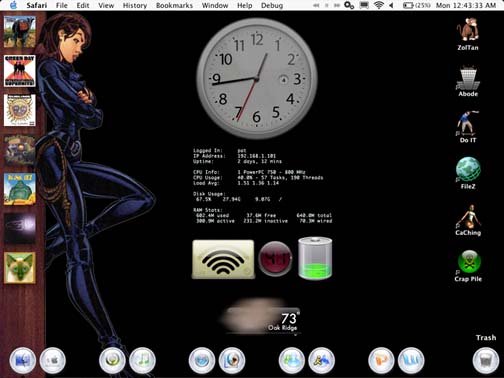Click the green ring dock icon
This screenshot has height=378, width=504.
(x=113, y=360)
